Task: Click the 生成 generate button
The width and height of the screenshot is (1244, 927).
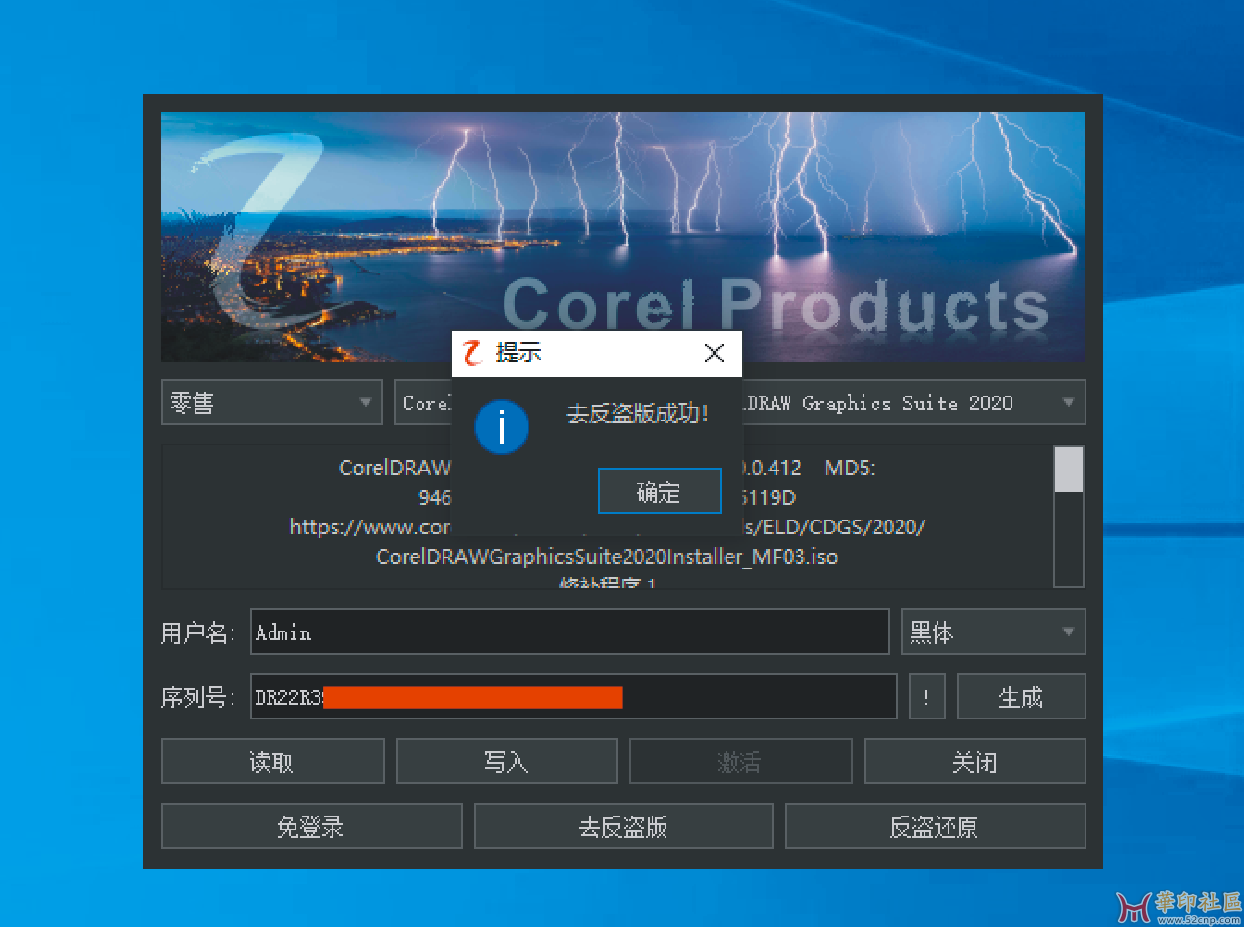Action: 1021,697
